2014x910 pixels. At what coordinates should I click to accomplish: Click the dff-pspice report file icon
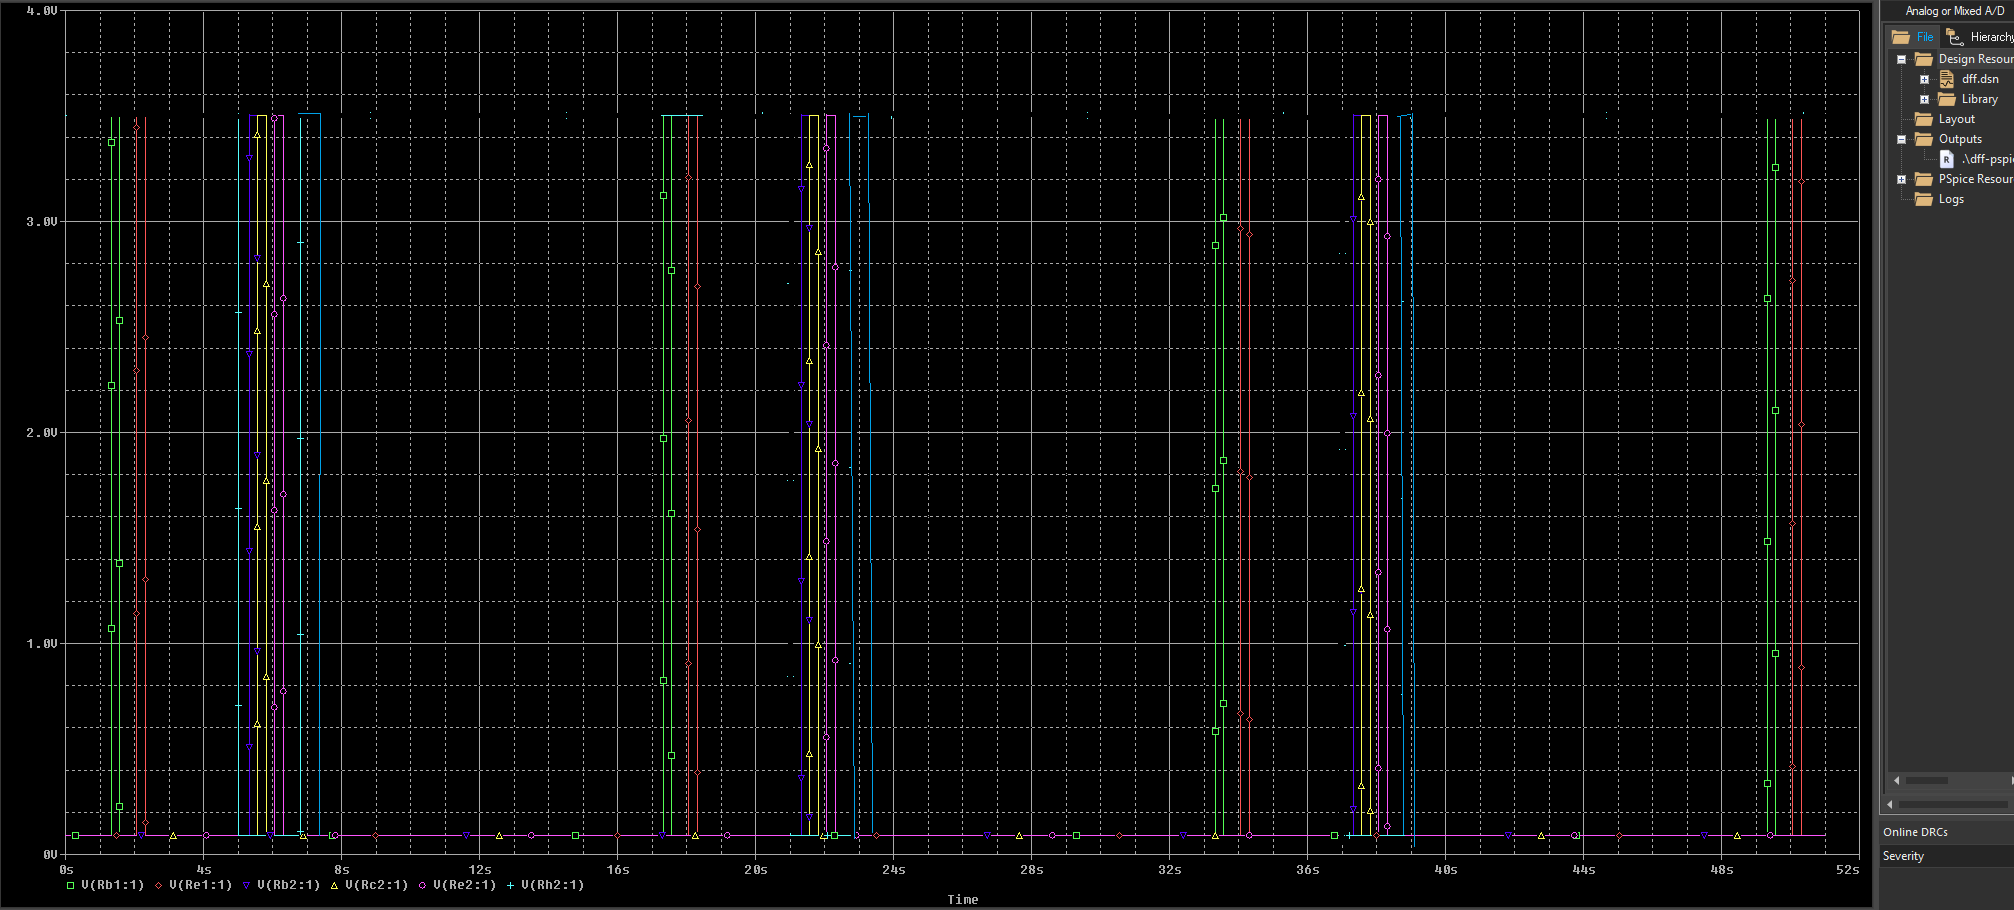1947,159
